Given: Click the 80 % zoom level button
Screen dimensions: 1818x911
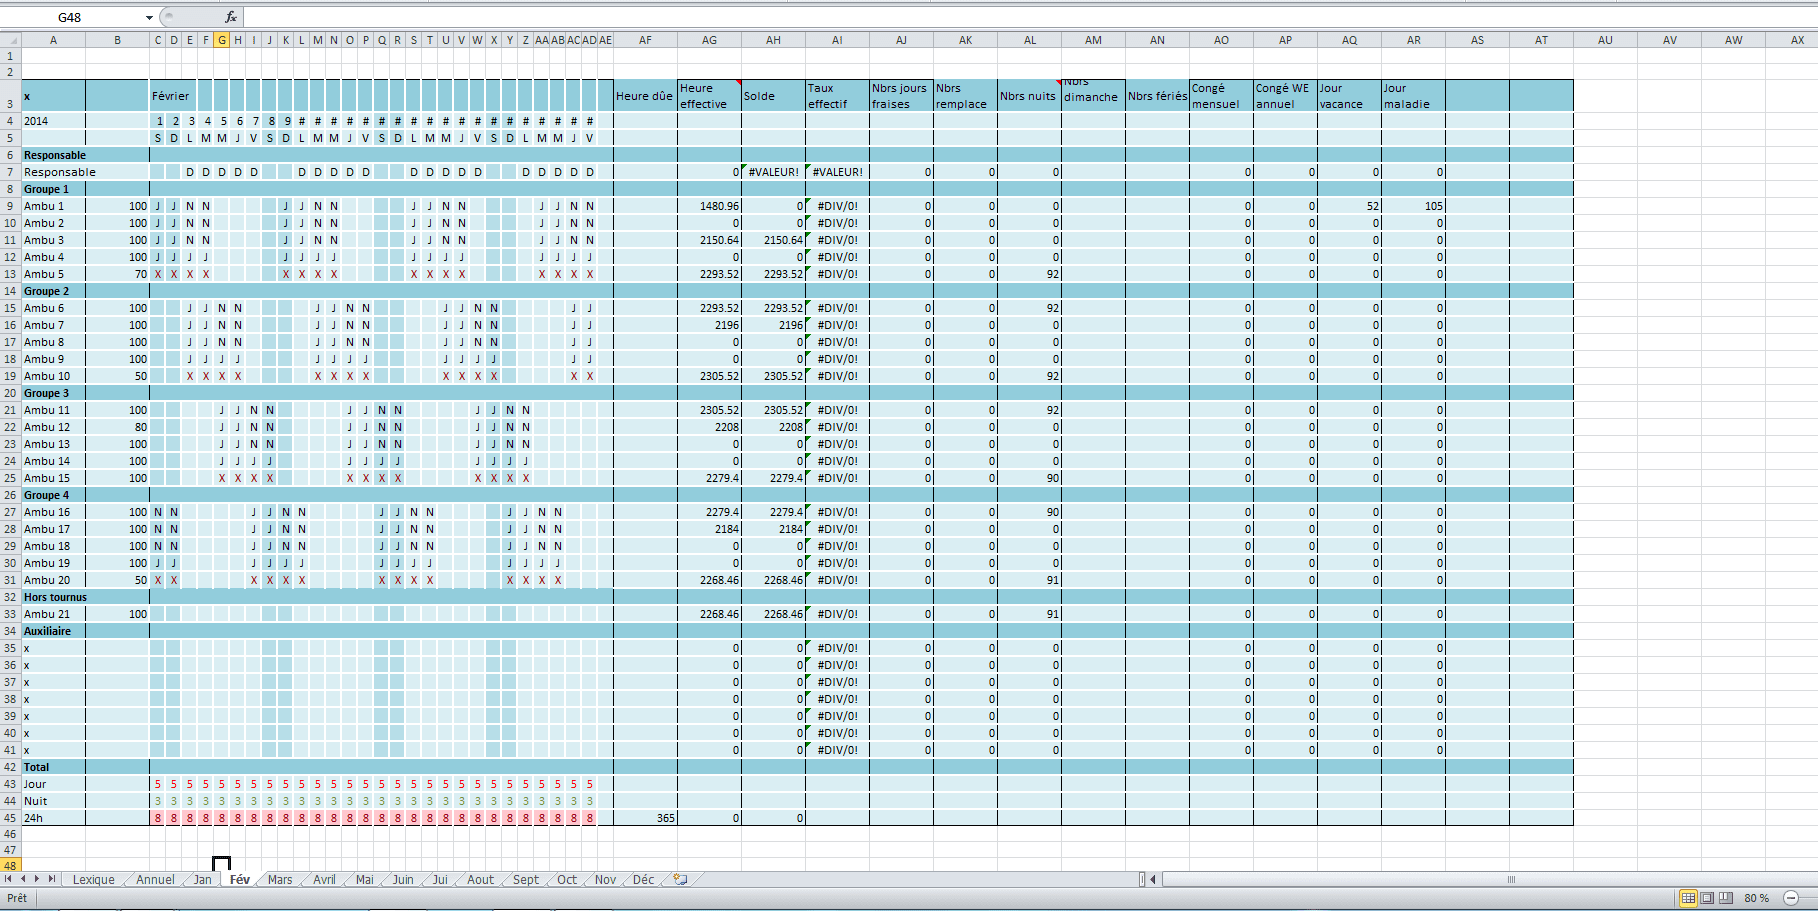Looking at the screenshot, I should coord(1756,898).
